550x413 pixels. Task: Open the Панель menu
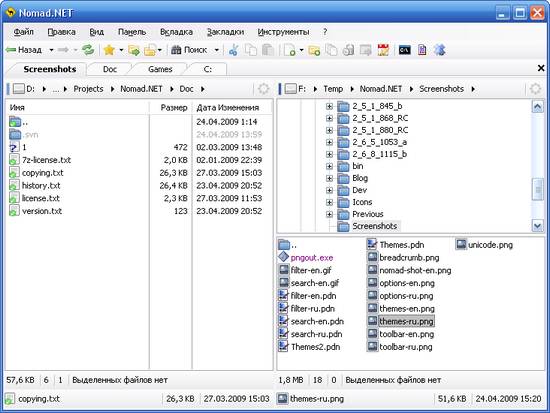coord(132,32)
